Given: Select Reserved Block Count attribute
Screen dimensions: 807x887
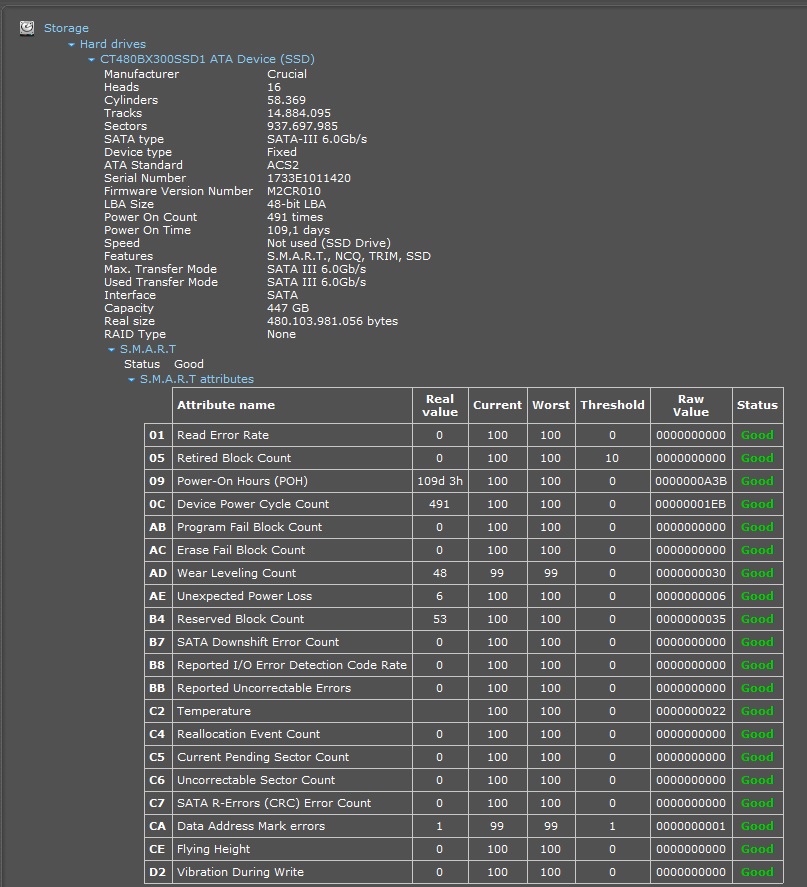Looking at the screenshot, I should tap(240, 619).
